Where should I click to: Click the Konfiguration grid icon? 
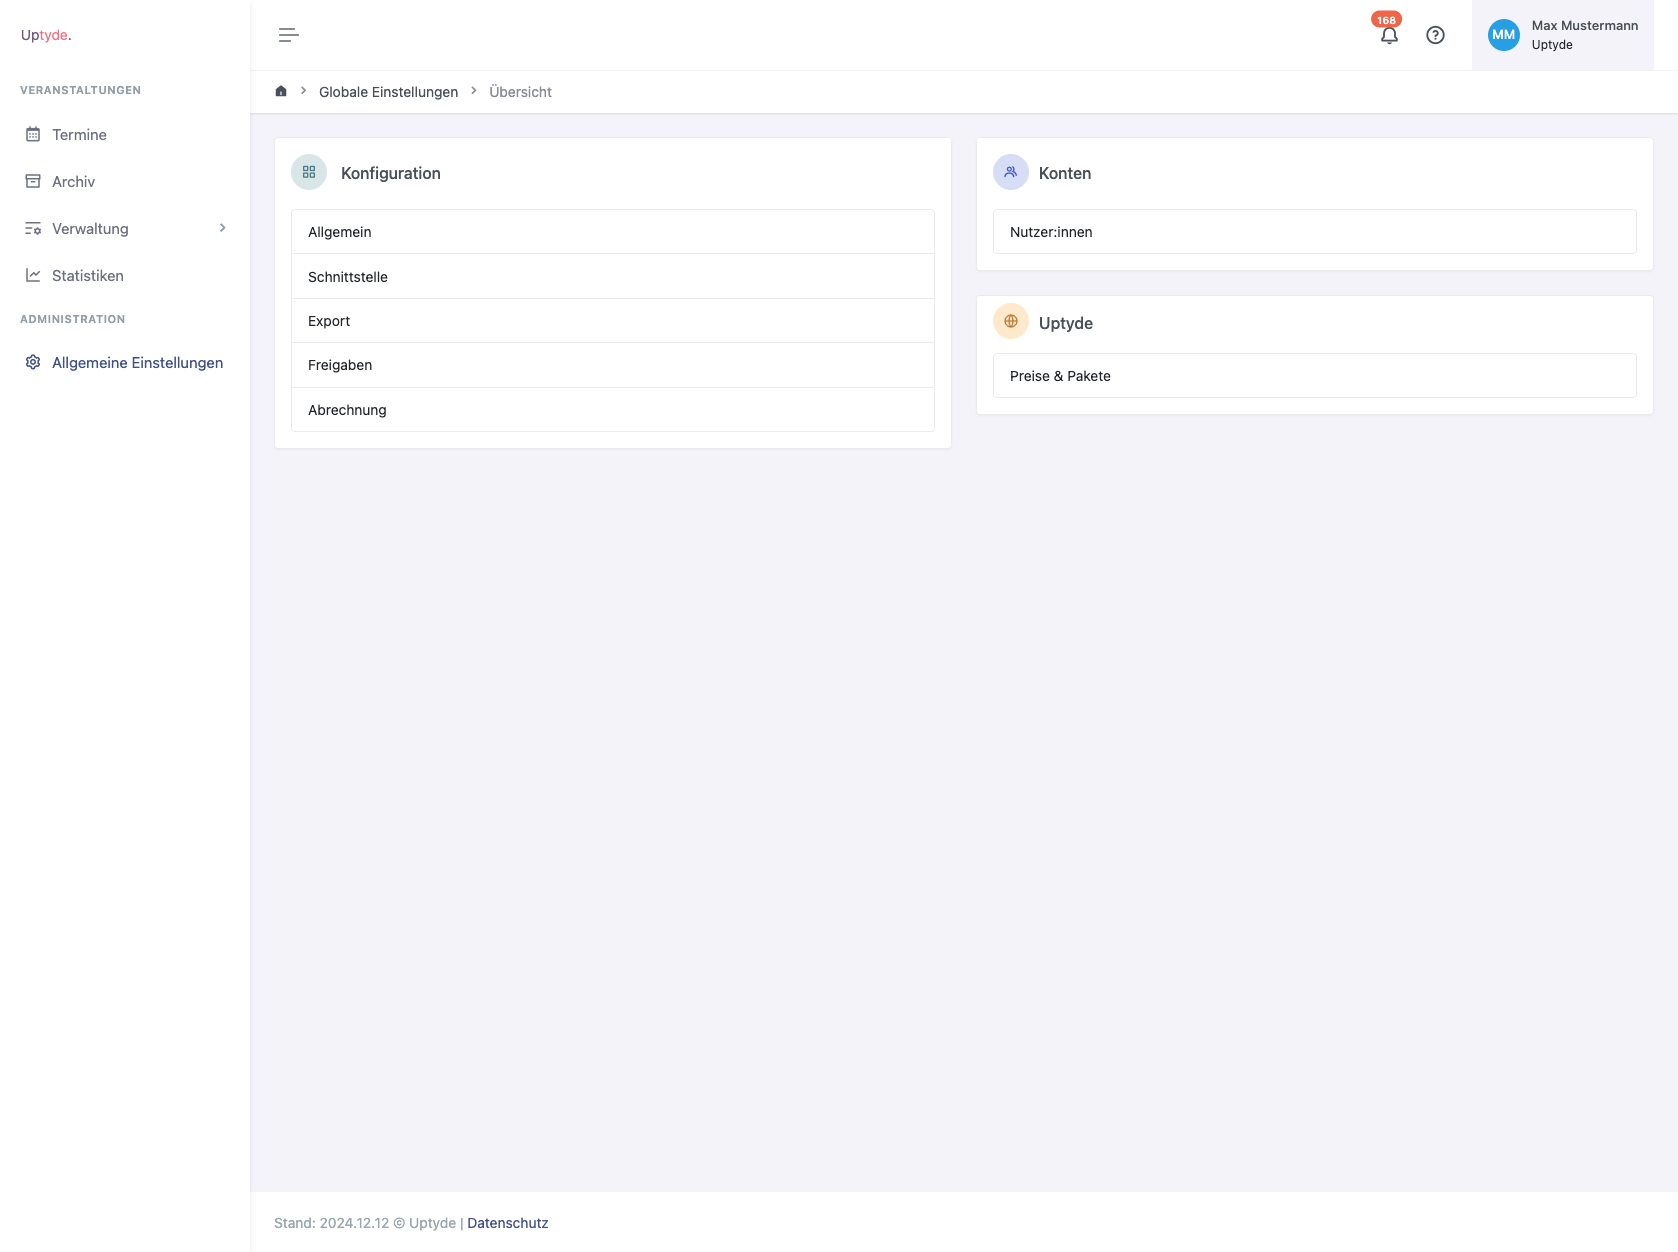point(309,172)
